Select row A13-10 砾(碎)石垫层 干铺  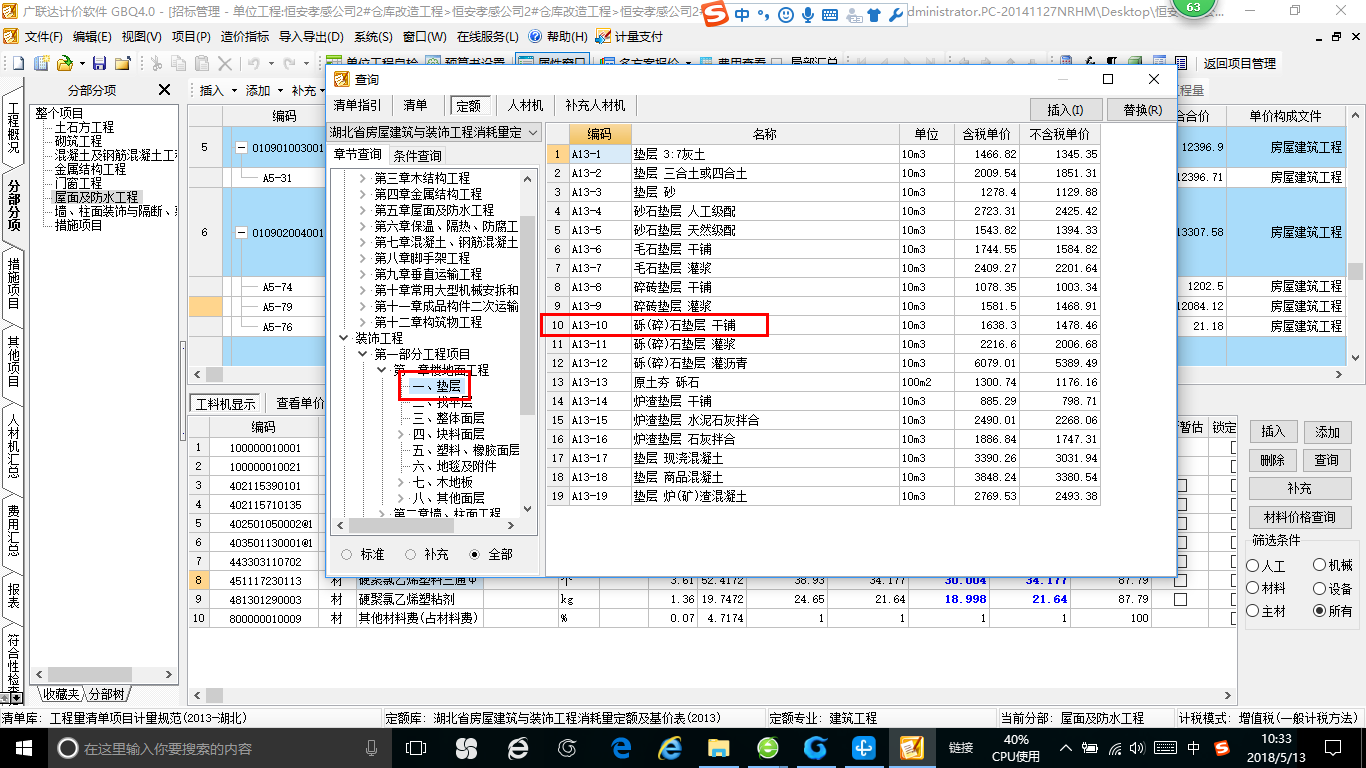coord(823,325)
